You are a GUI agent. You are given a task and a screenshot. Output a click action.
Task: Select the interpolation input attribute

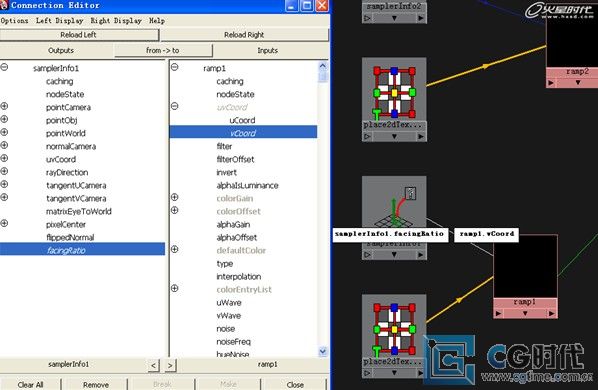[x=239, y=276]
